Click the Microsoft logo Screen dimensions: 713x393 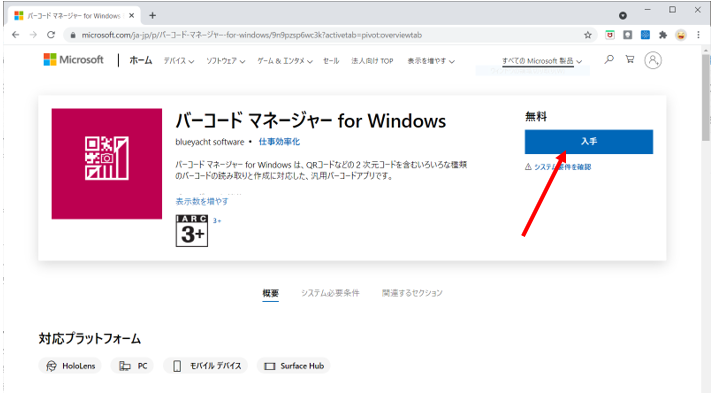pos(73,60)
